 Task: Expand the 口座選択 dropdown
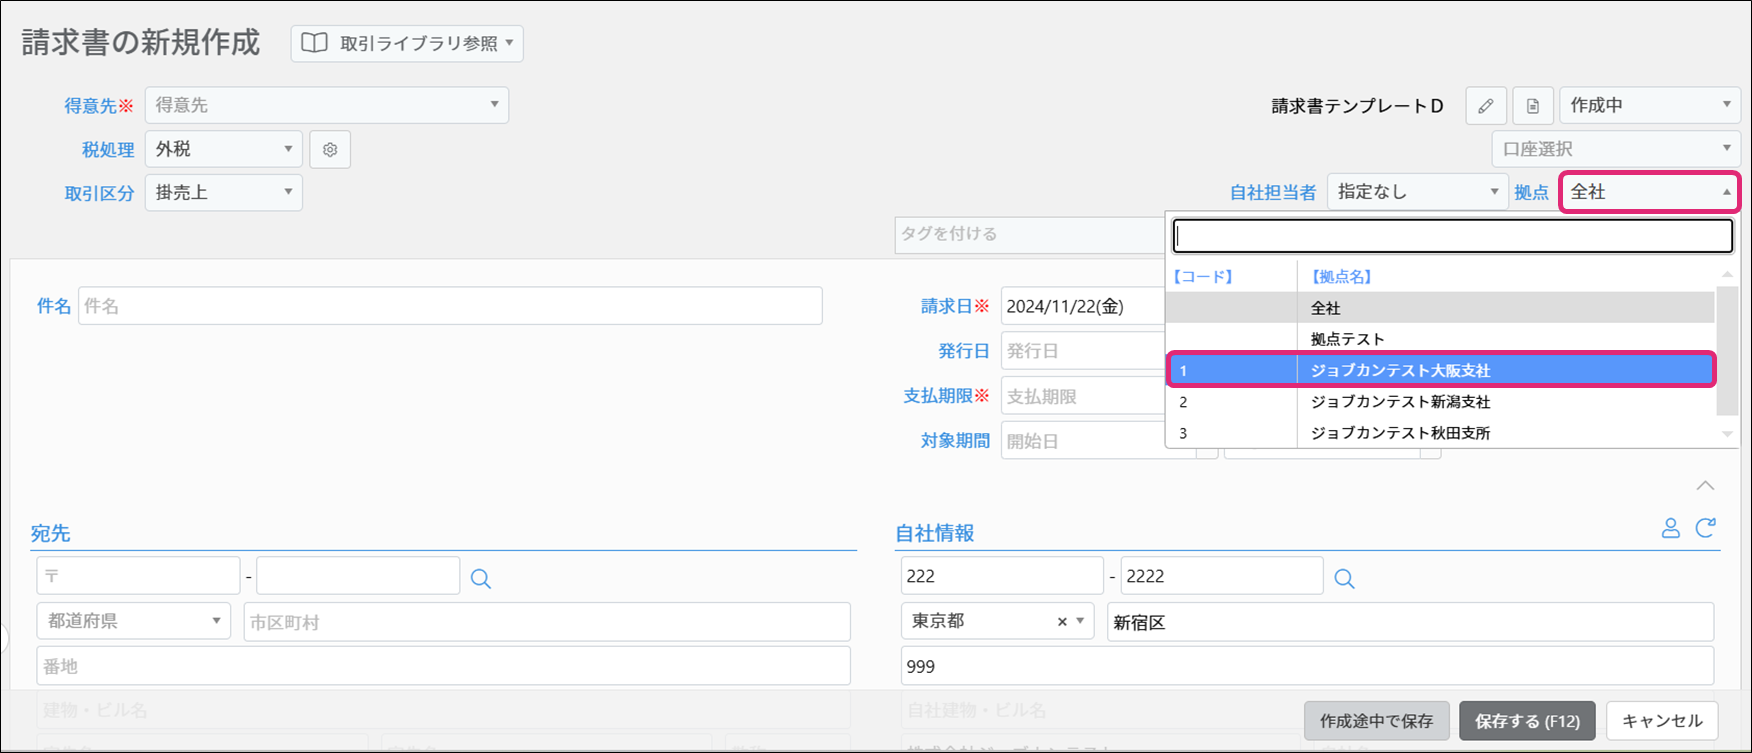click(x=1615, y=149)
